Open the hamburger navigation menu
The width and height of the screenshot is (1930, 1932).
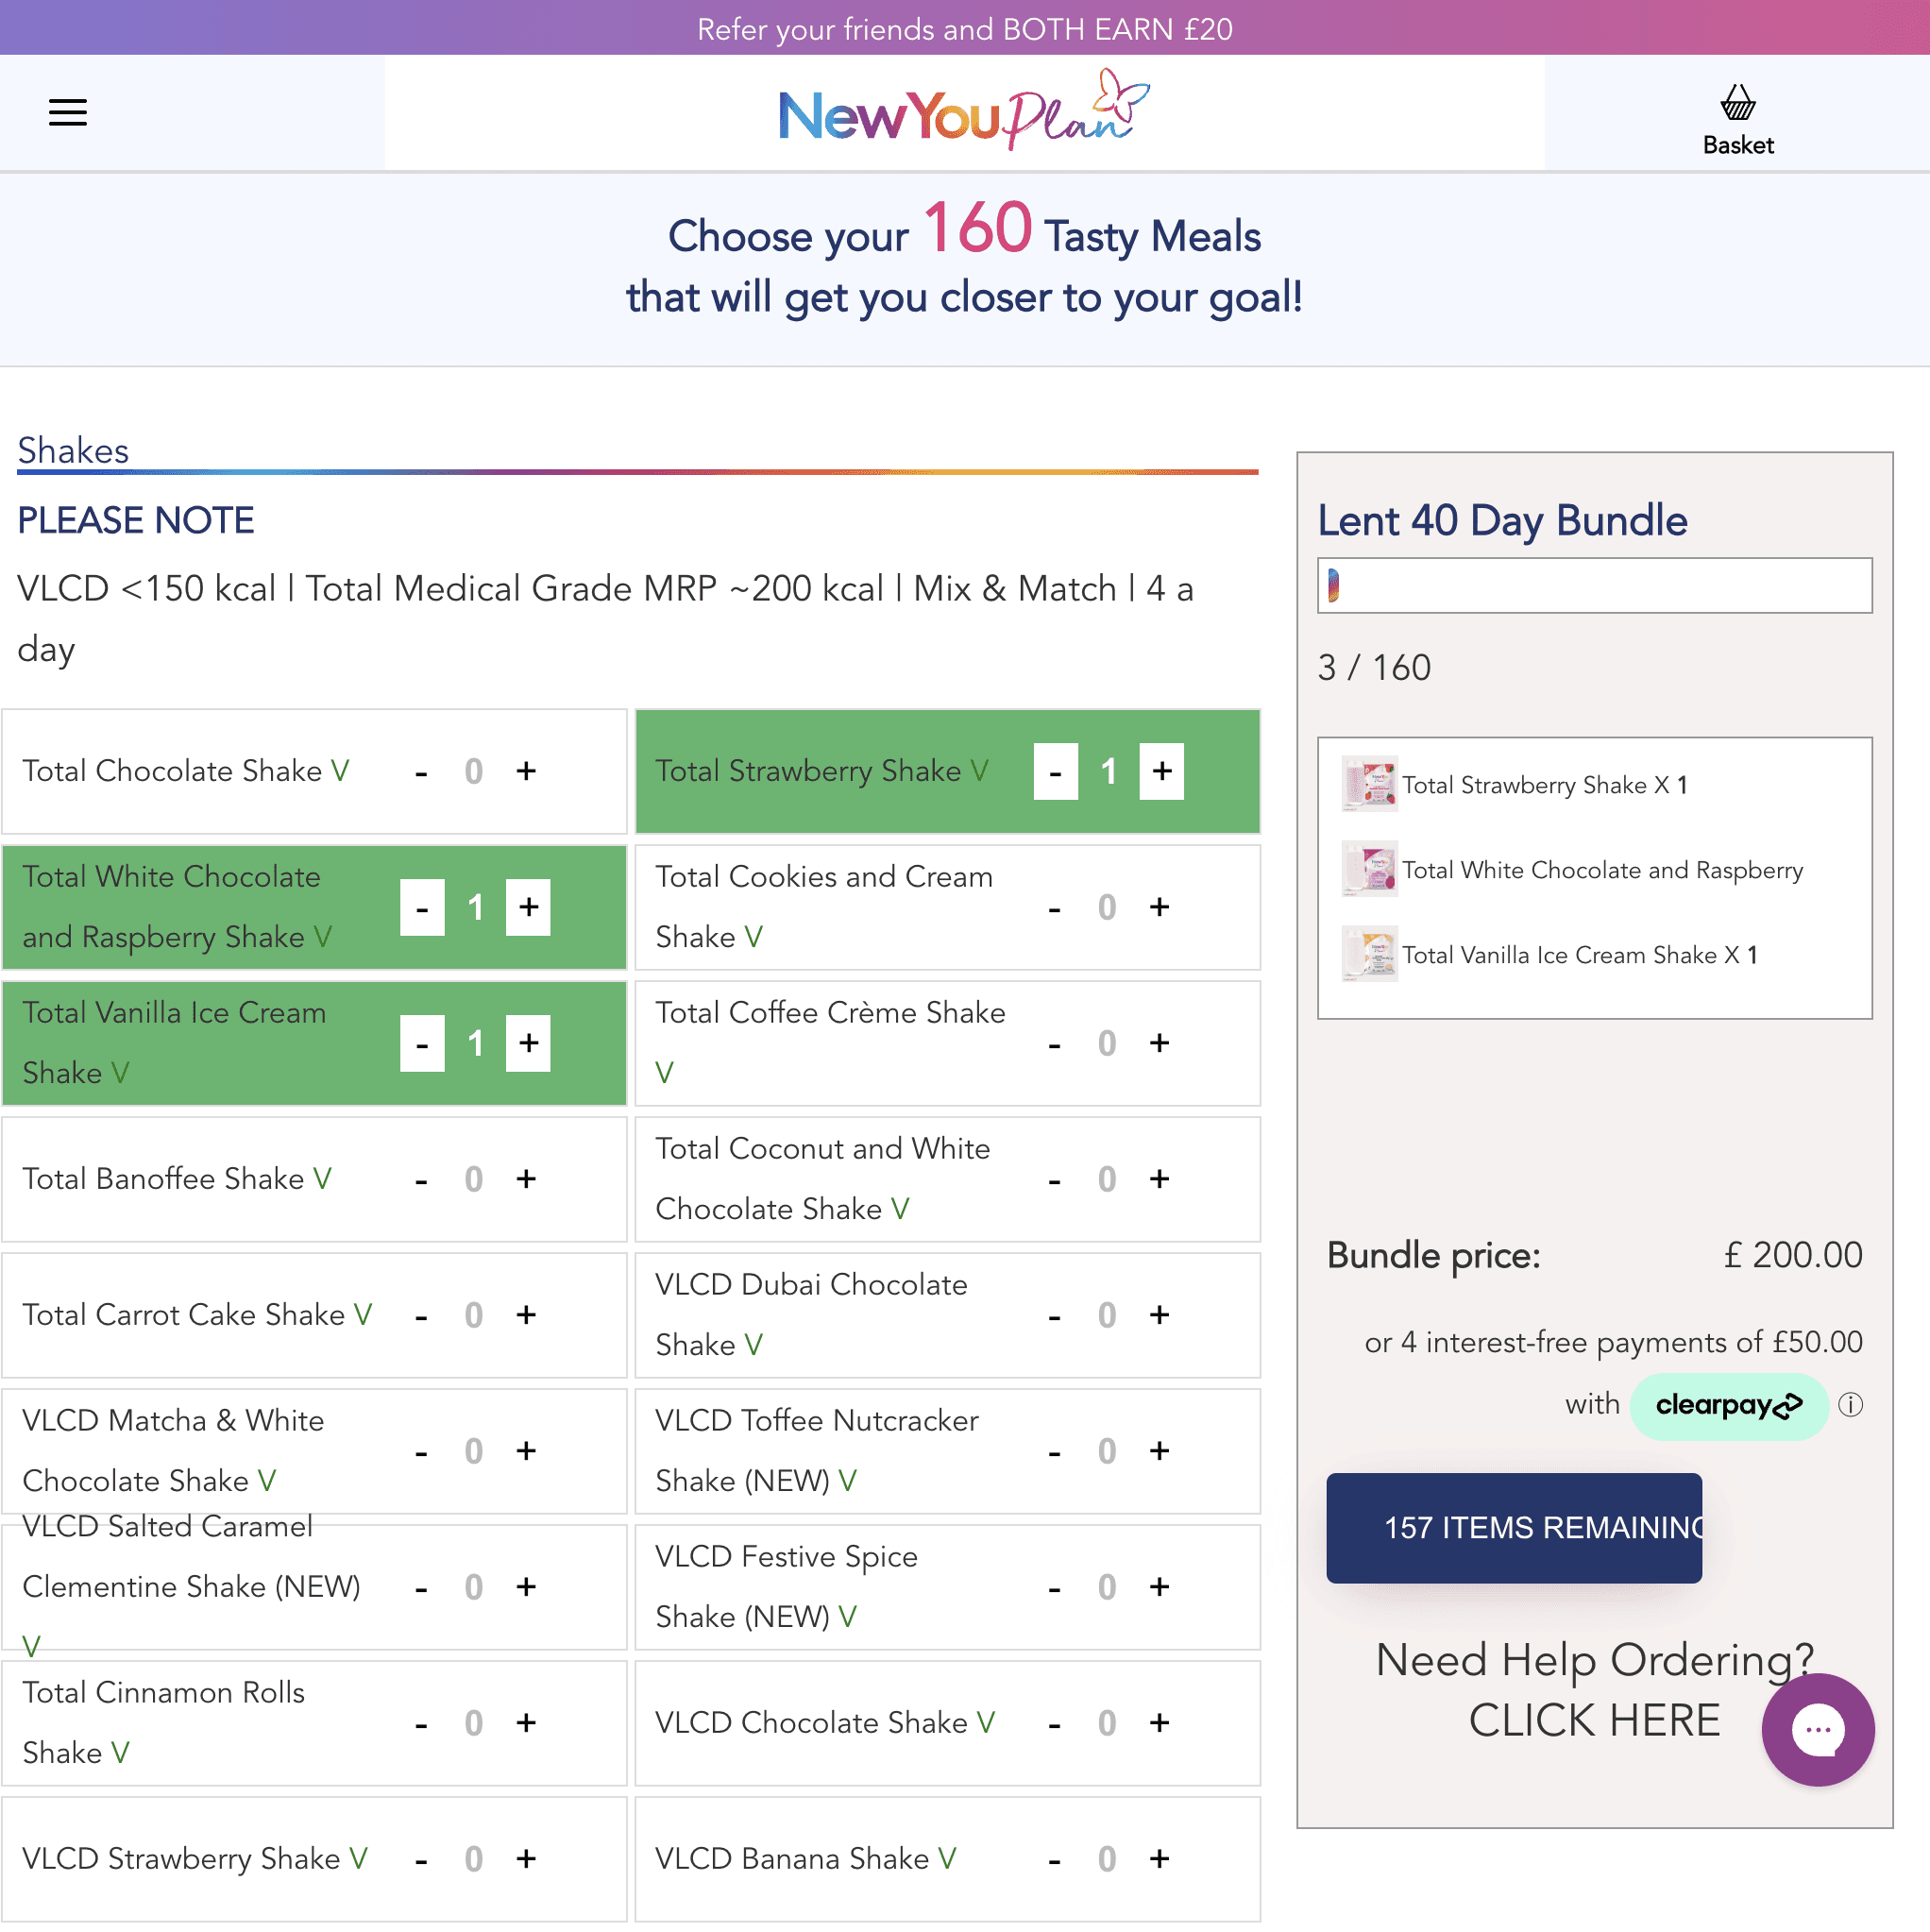(x=68, y=112)
